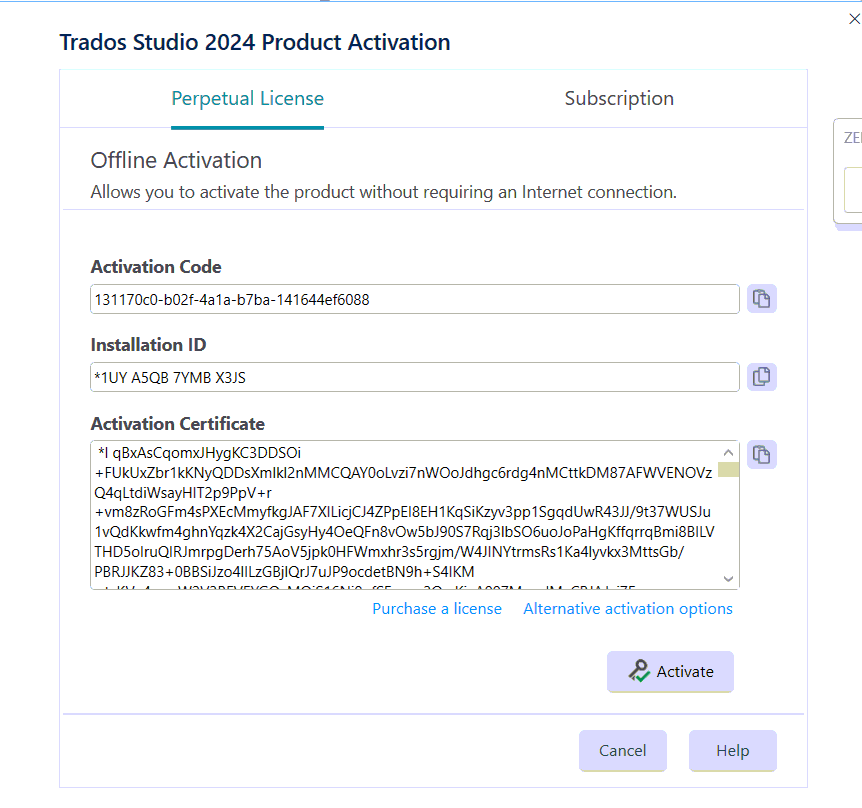
Task: Click the Activate button
Action: (670, 672)
